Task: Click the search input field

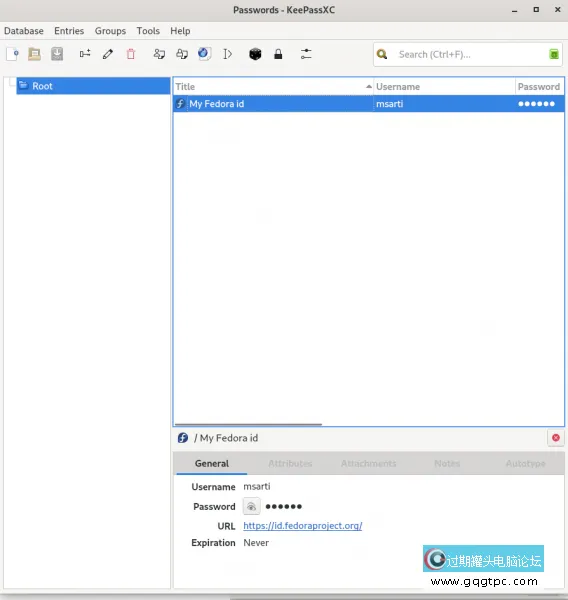Action: point(469,54)
